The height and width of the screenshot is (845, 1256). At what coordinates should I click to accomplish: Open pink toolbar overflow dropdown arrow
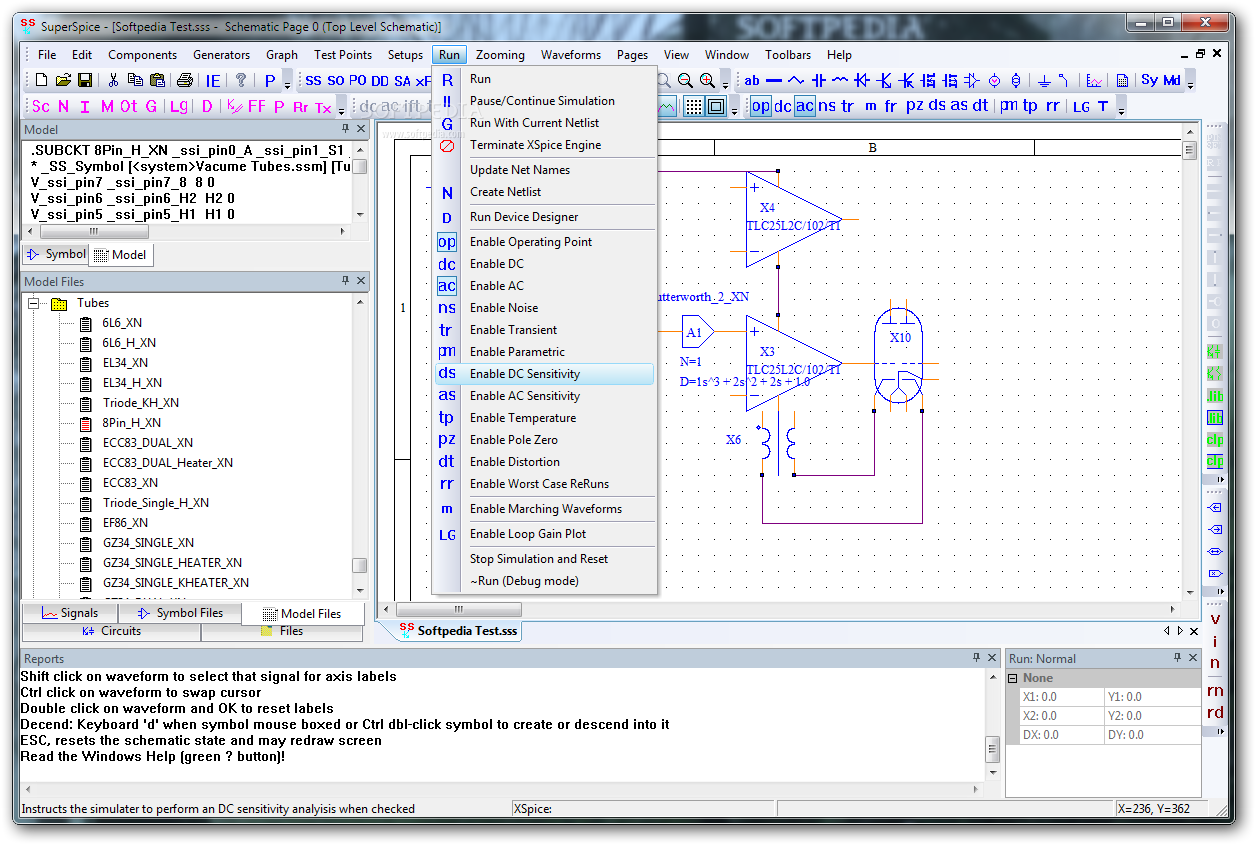(341, 108)
